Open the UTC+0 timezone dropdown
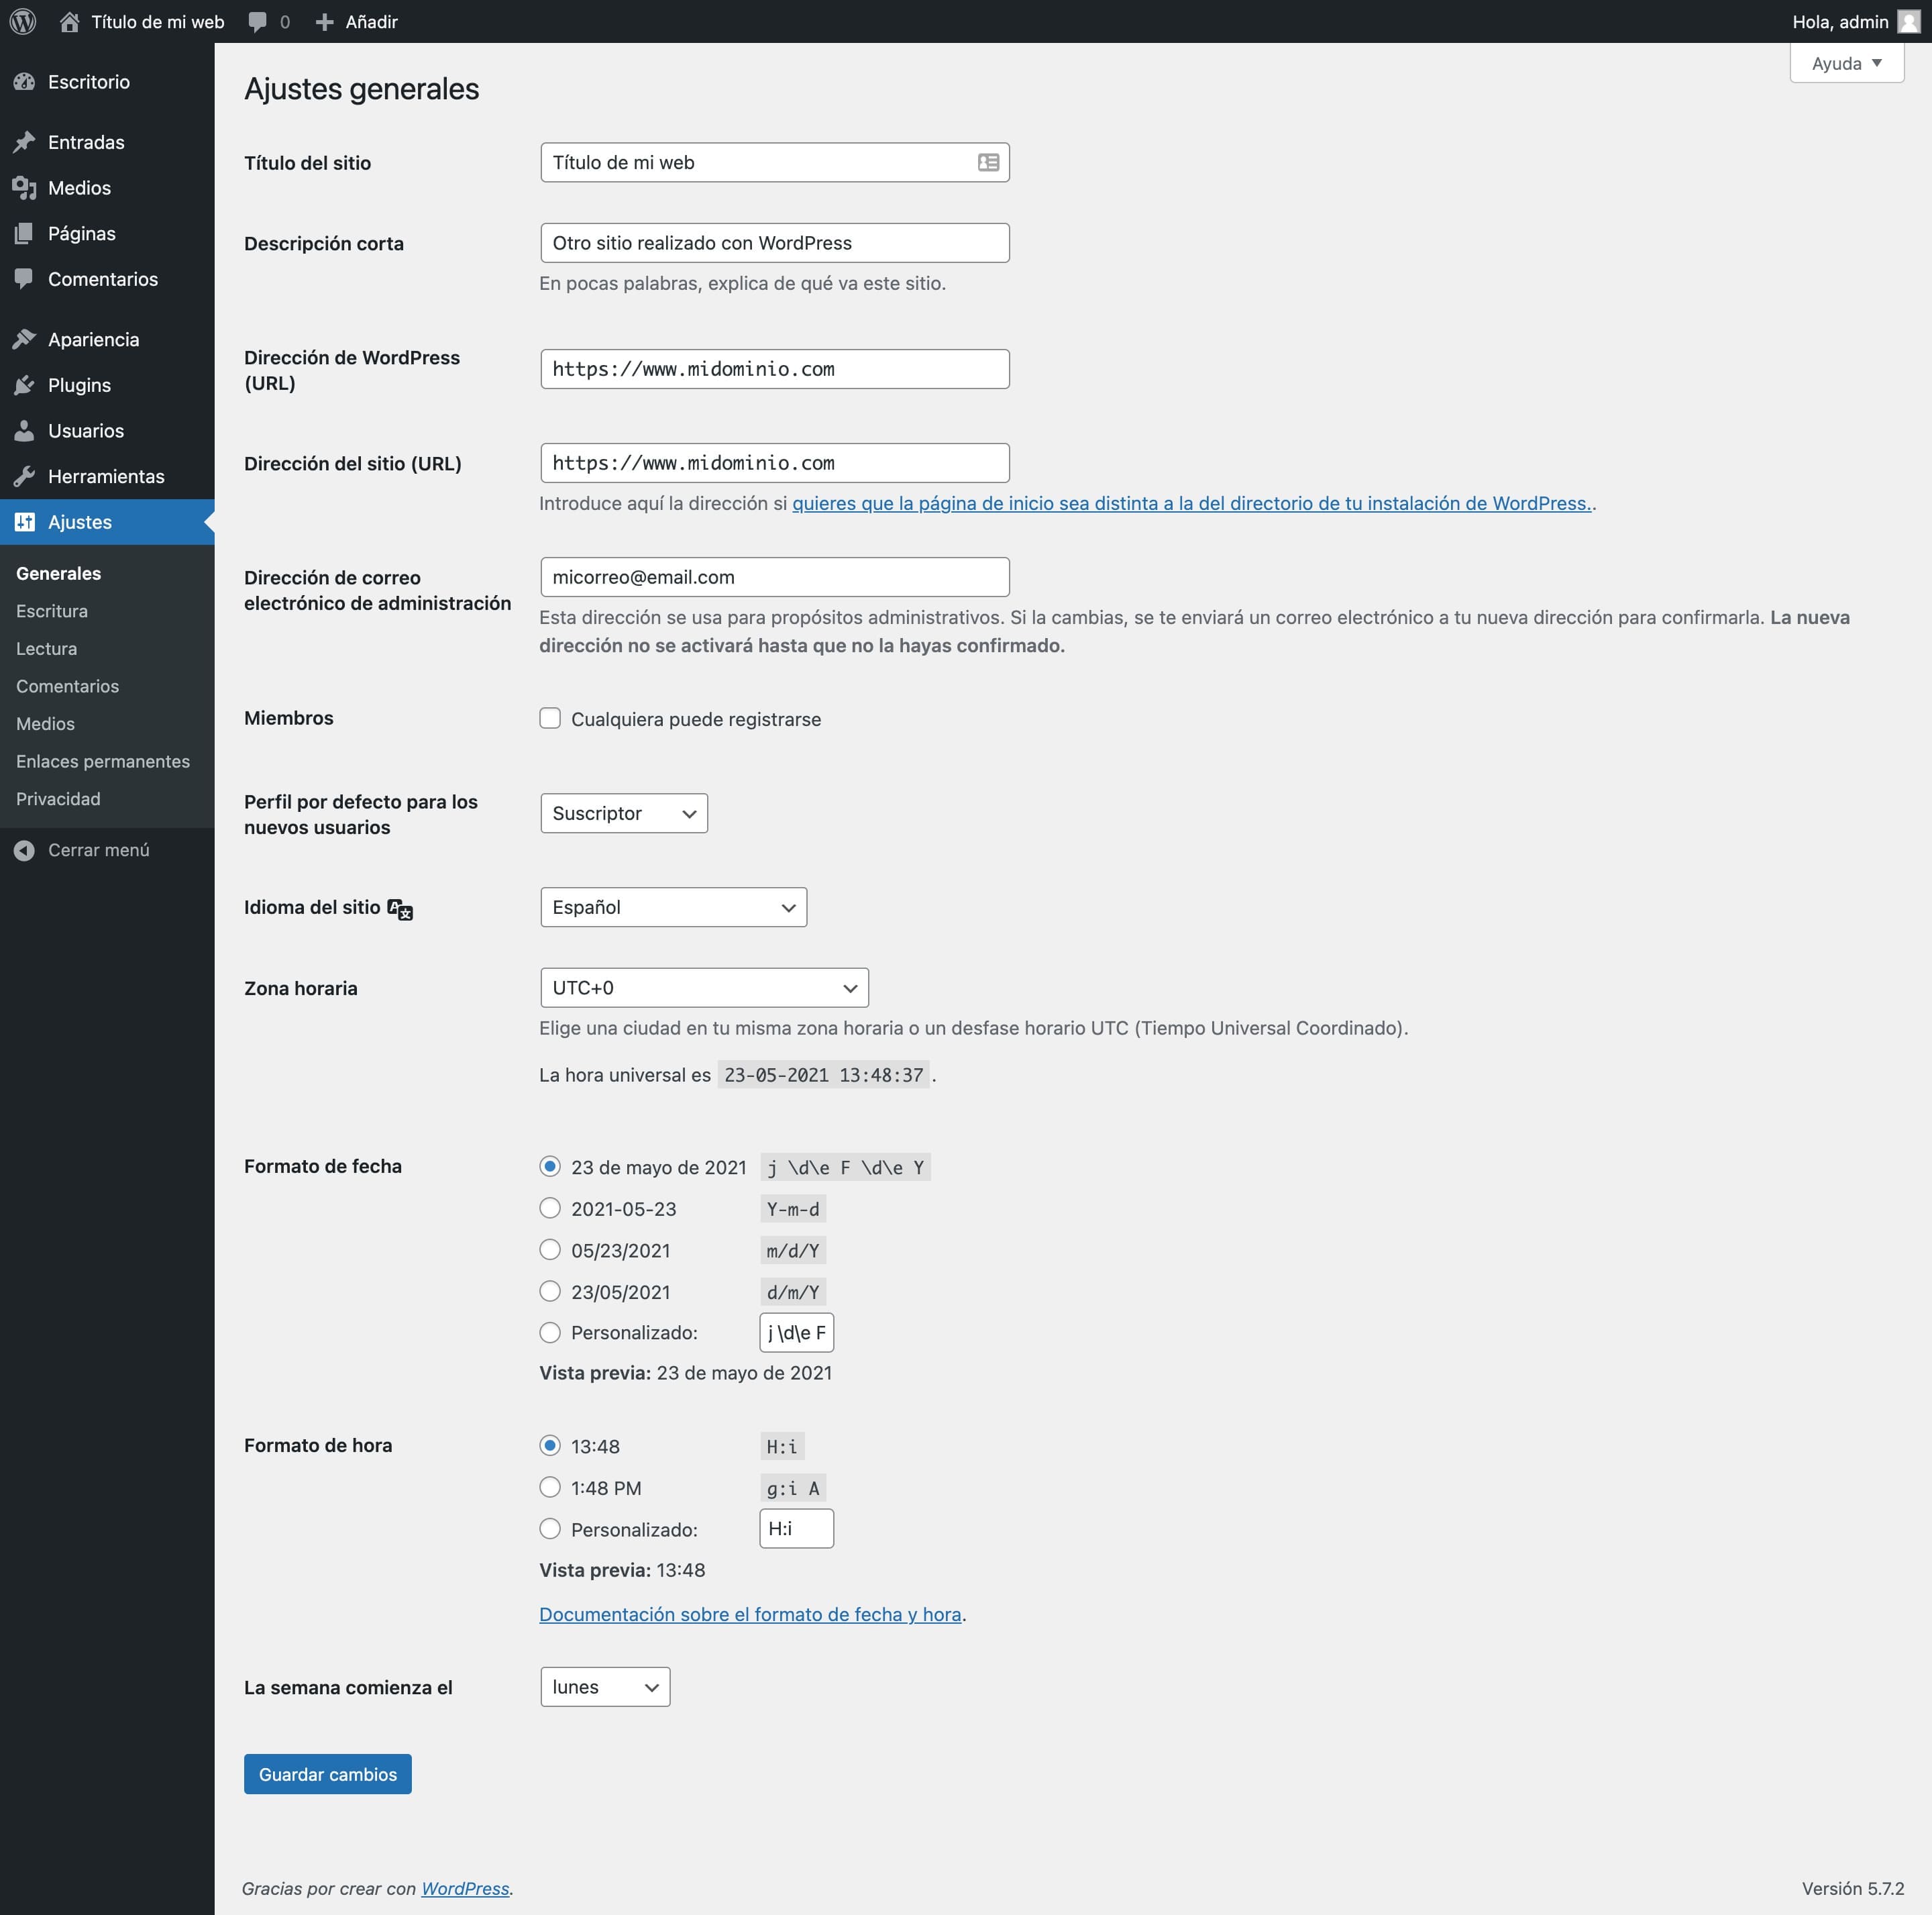 click(x=705, y=988)
